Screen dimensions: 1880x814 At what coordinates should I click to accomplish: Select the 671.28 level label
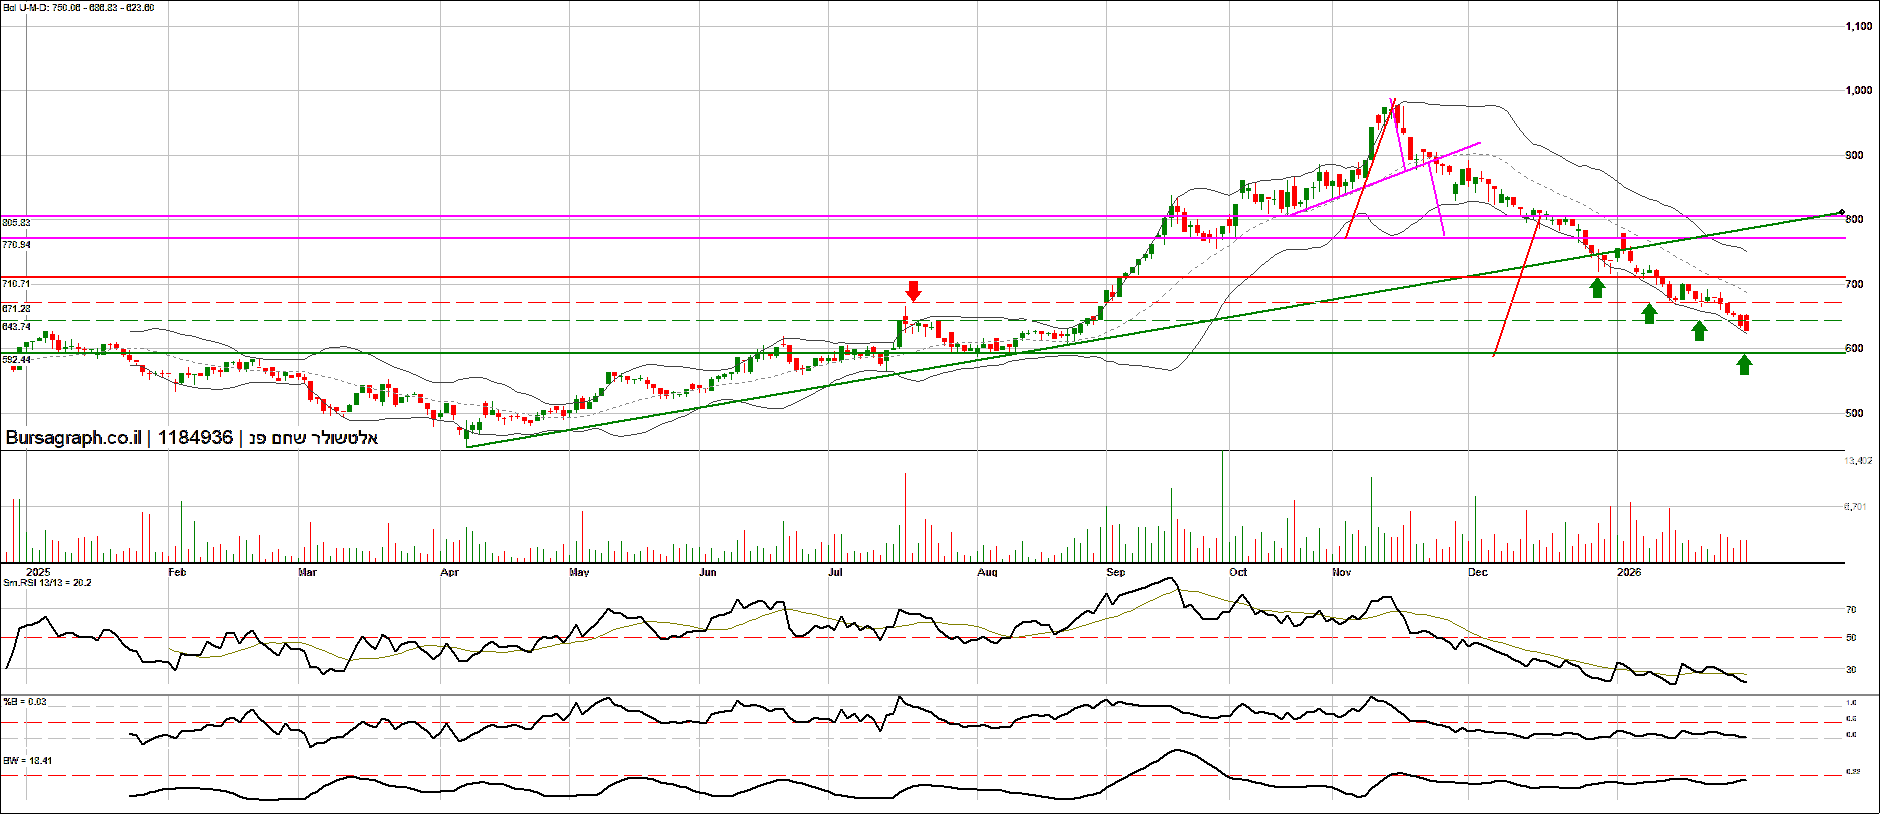pyautogui.click(x=17, y=309)
